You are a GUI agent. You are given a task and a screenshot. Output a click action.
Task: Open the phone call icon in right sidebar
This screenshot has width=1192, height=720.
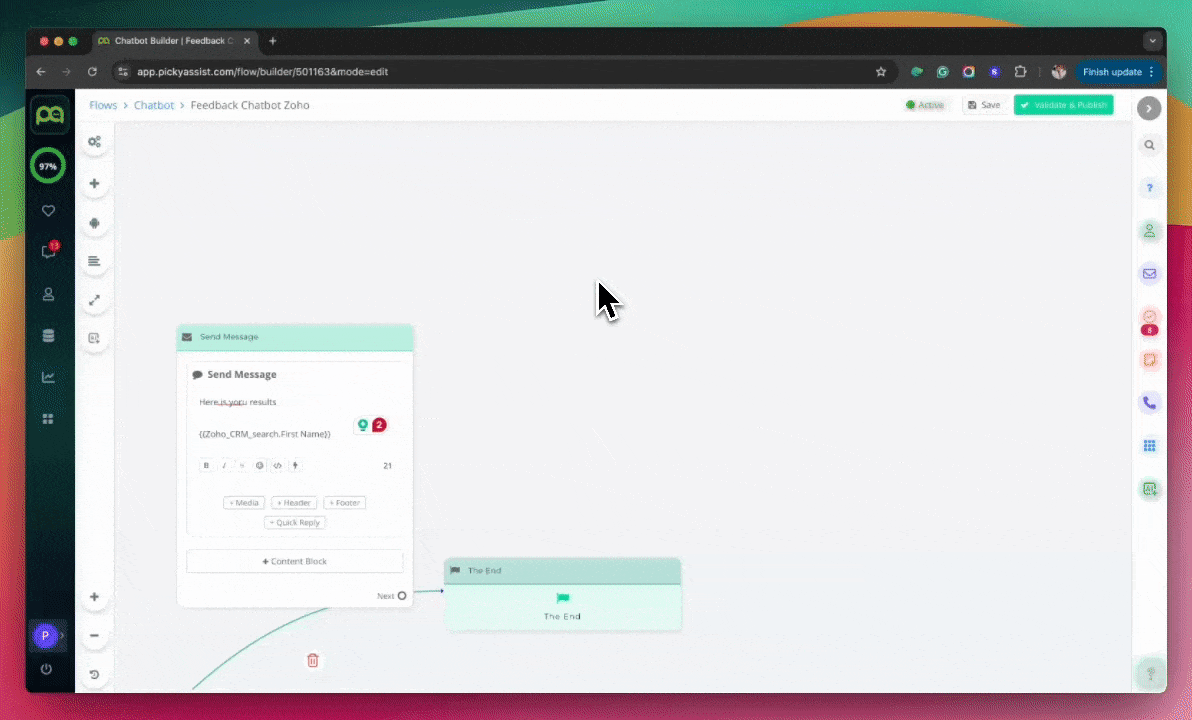[1149, 403]
